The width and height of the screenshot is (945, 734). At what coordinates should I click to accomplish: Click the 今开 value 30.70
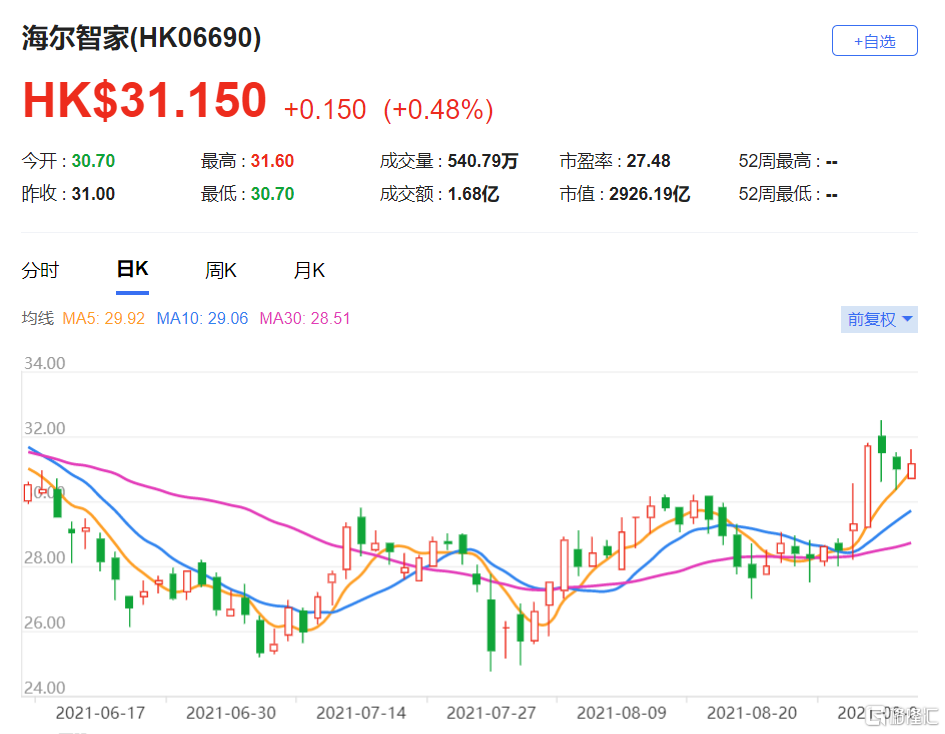point(93,161)
